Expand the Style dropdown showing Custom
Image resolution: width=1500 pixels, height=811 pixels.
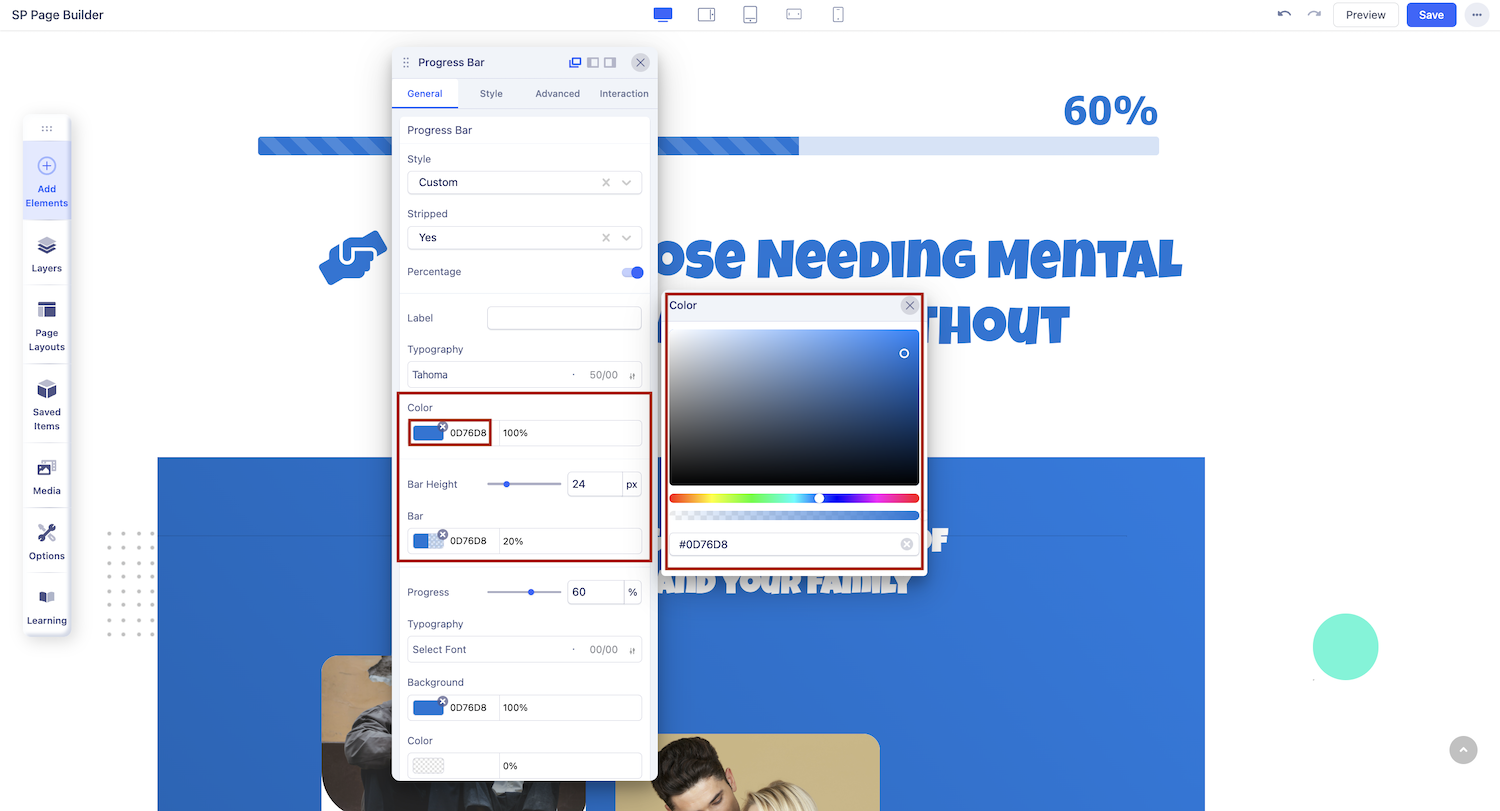[524, 183]
